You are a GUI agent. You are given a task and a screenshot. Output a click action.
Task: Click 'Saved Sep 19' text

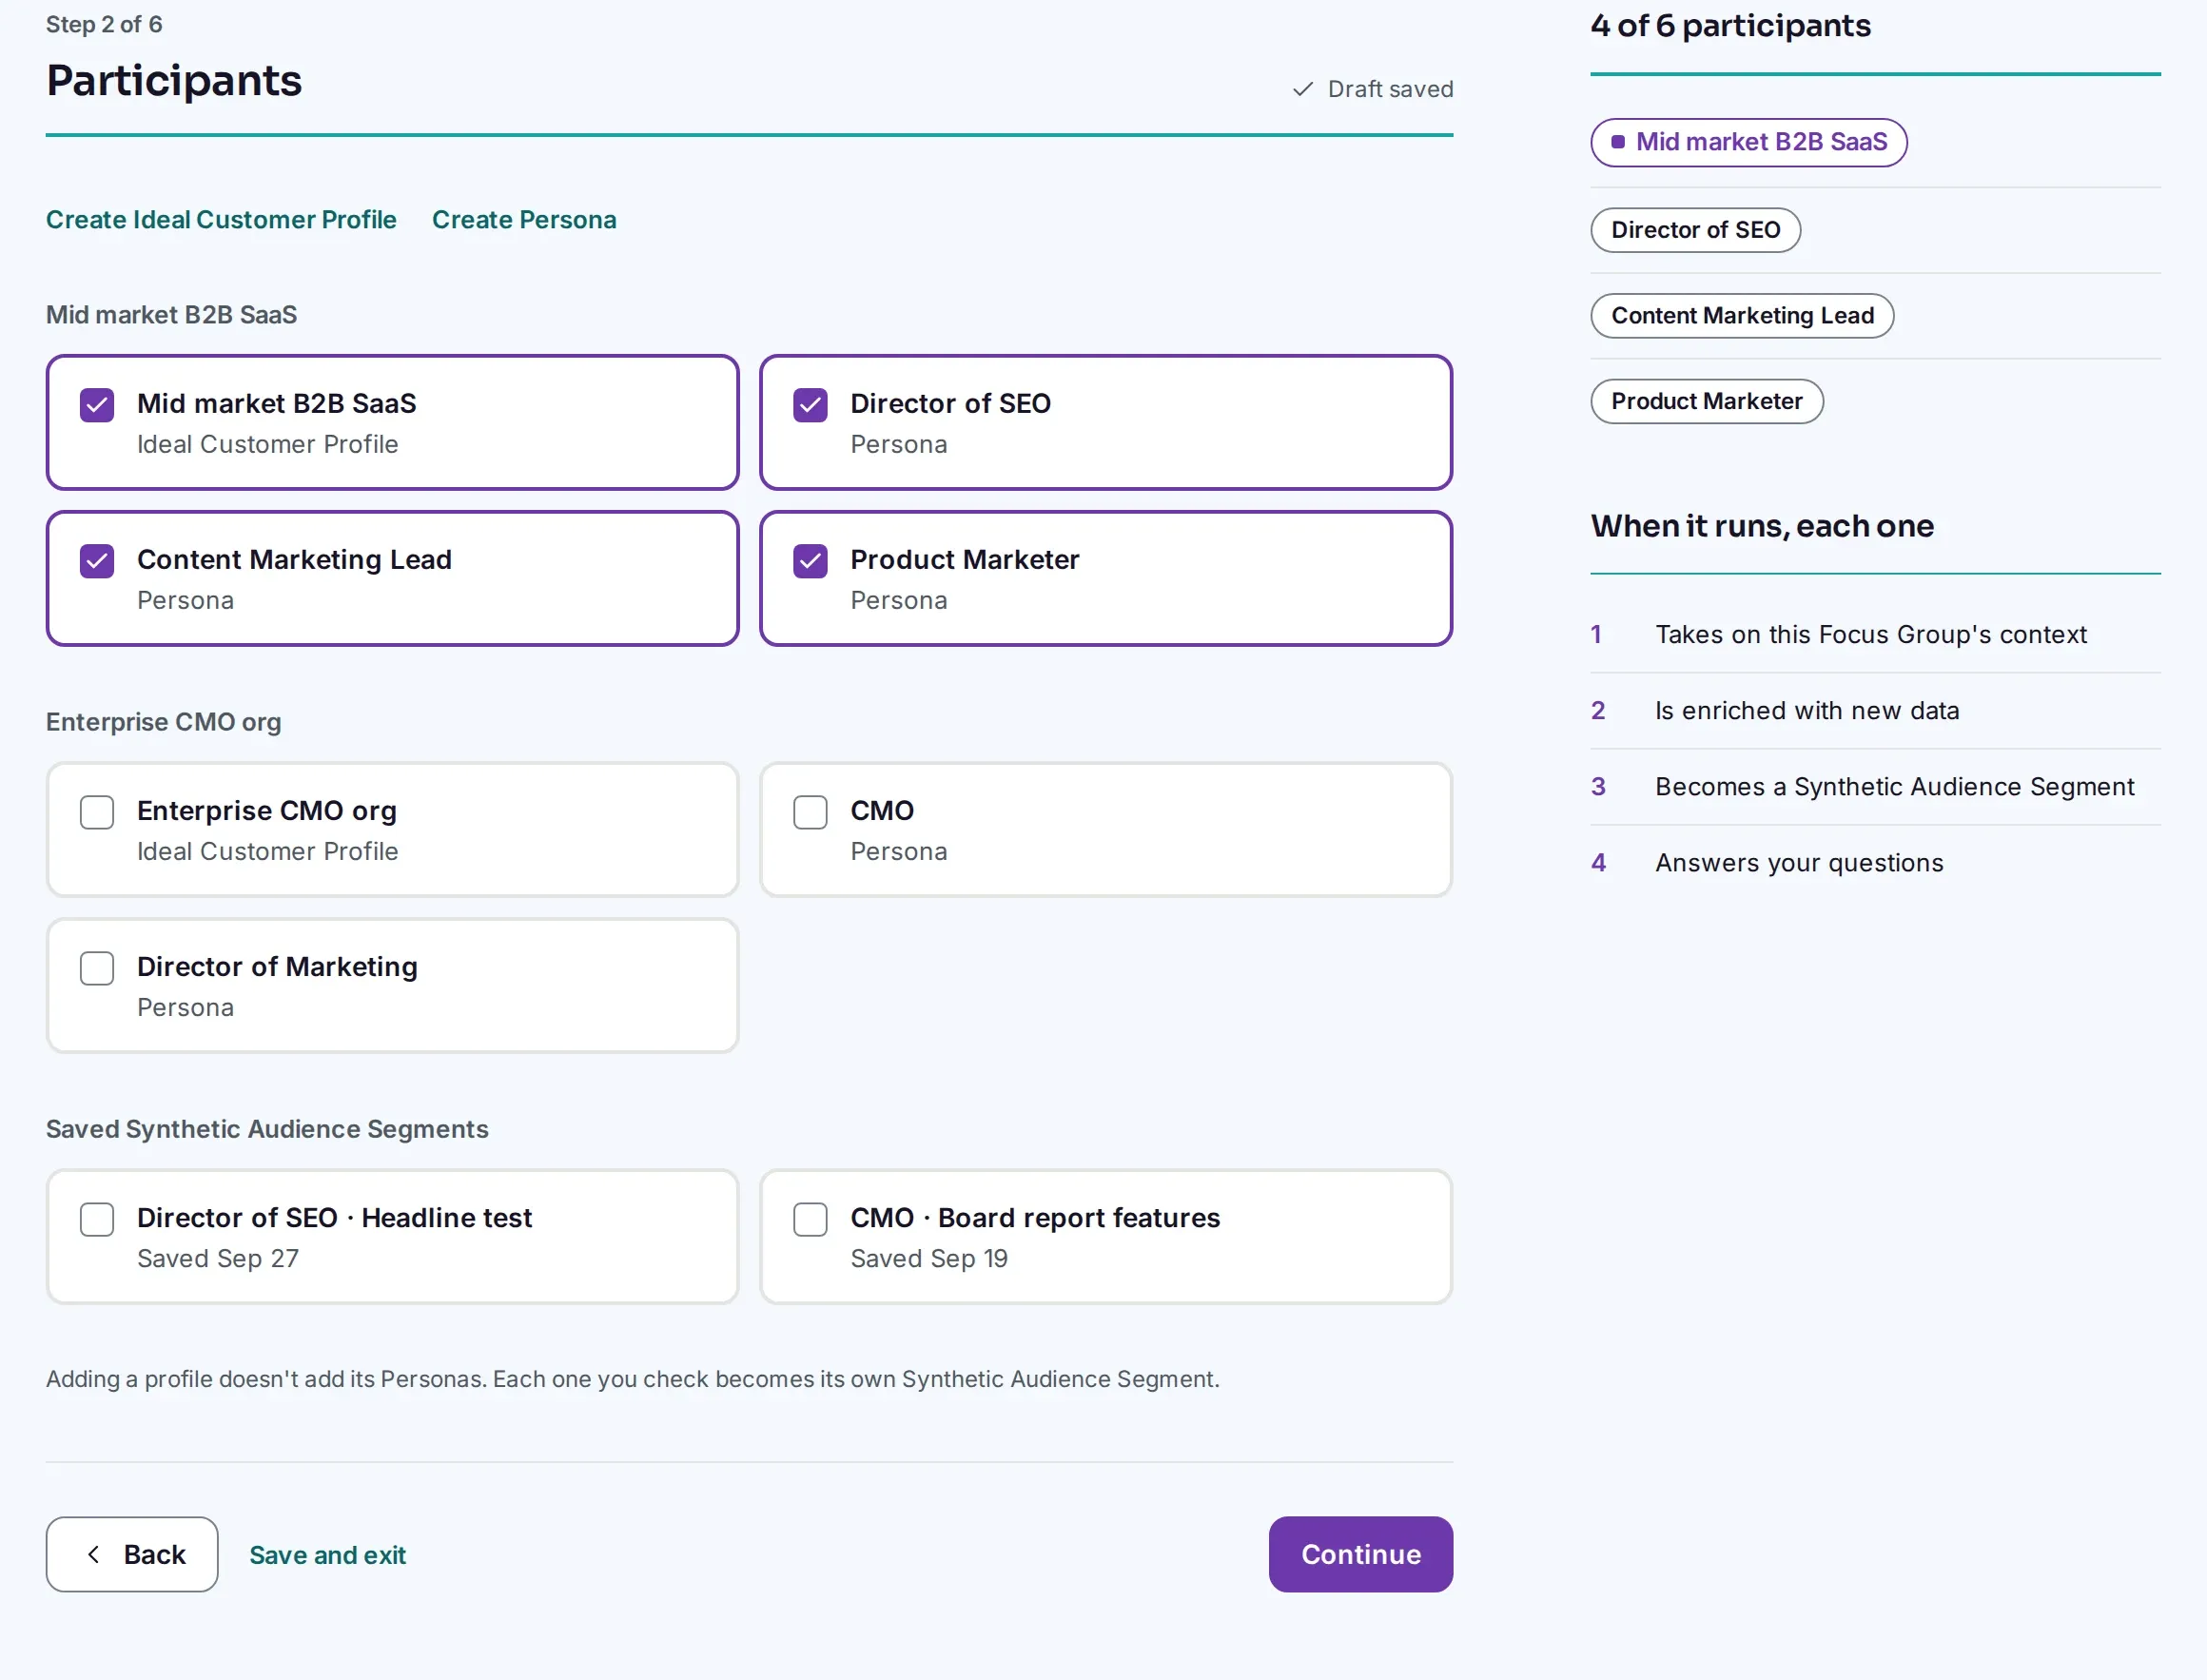[929, 1259]
